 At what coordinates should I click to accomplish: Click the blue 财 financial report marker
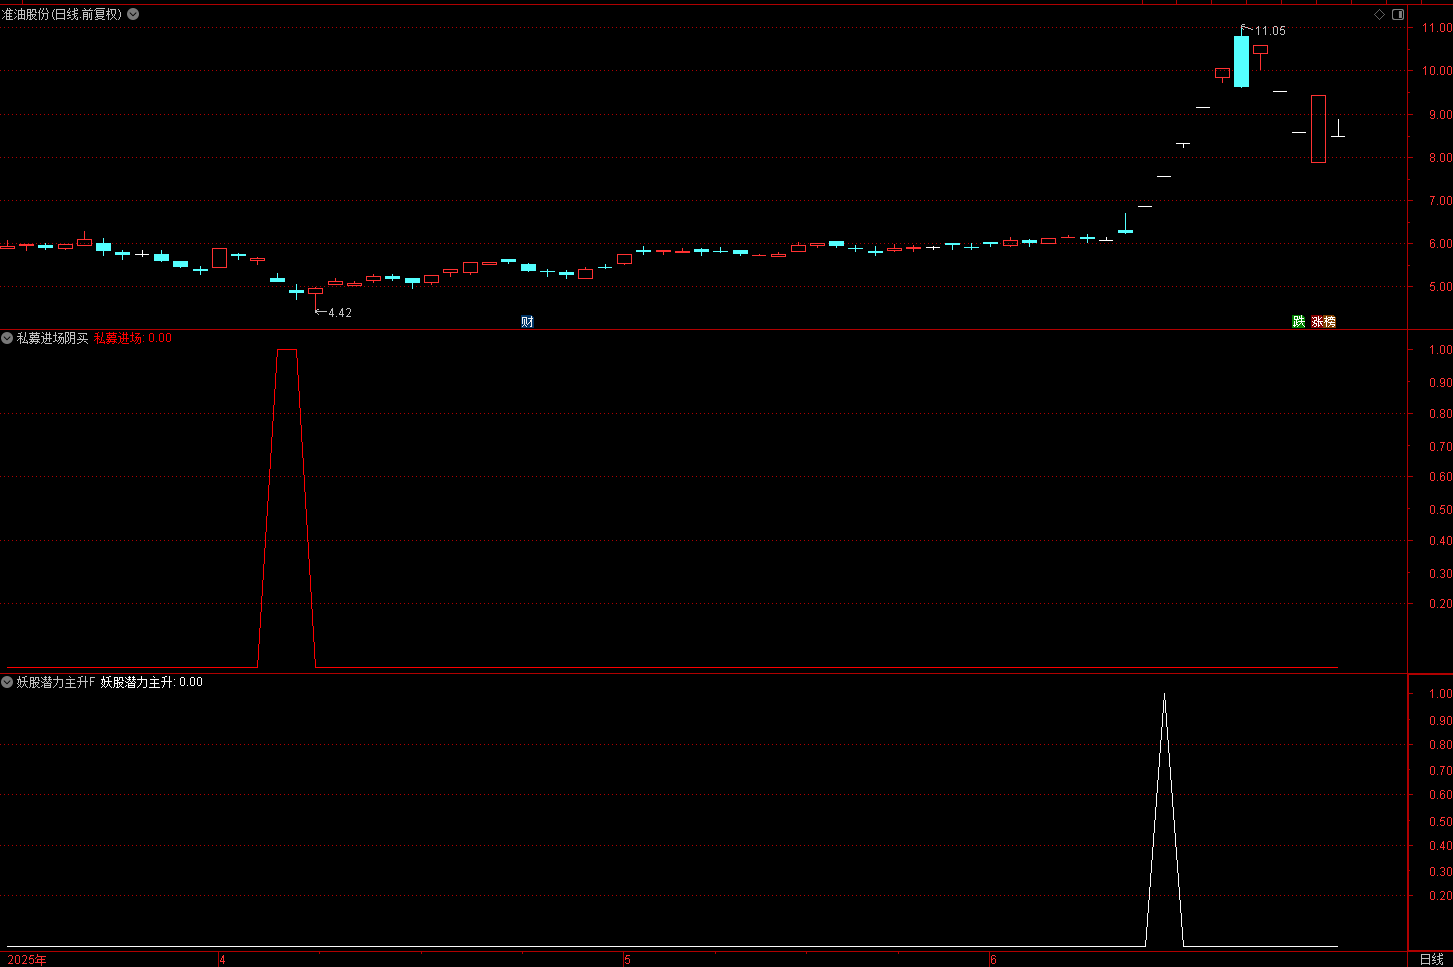click(527, 321)
